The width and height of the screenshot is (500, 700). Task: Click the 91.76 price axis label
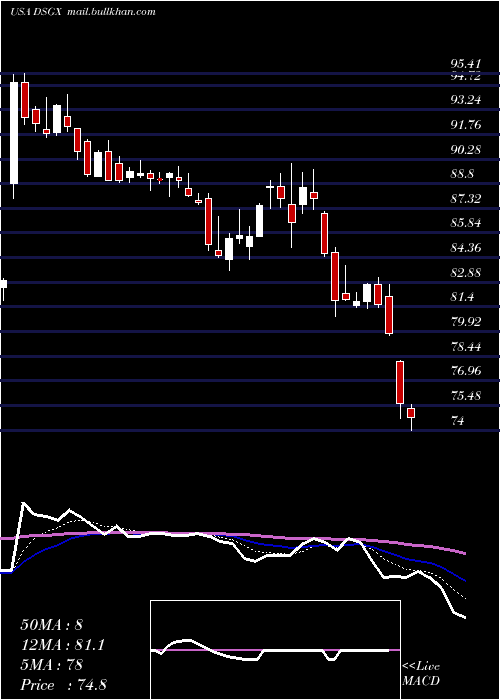click(466, 125)
